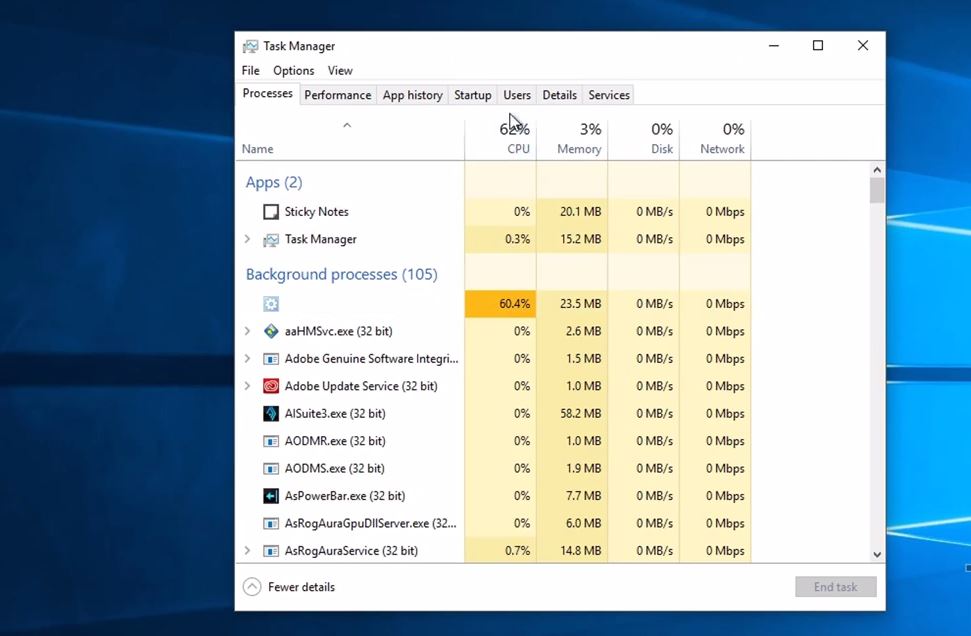Screen dimensions: 971x636
Task: Click the gear icon of unnamed process
Action: [x=271, y=304]
